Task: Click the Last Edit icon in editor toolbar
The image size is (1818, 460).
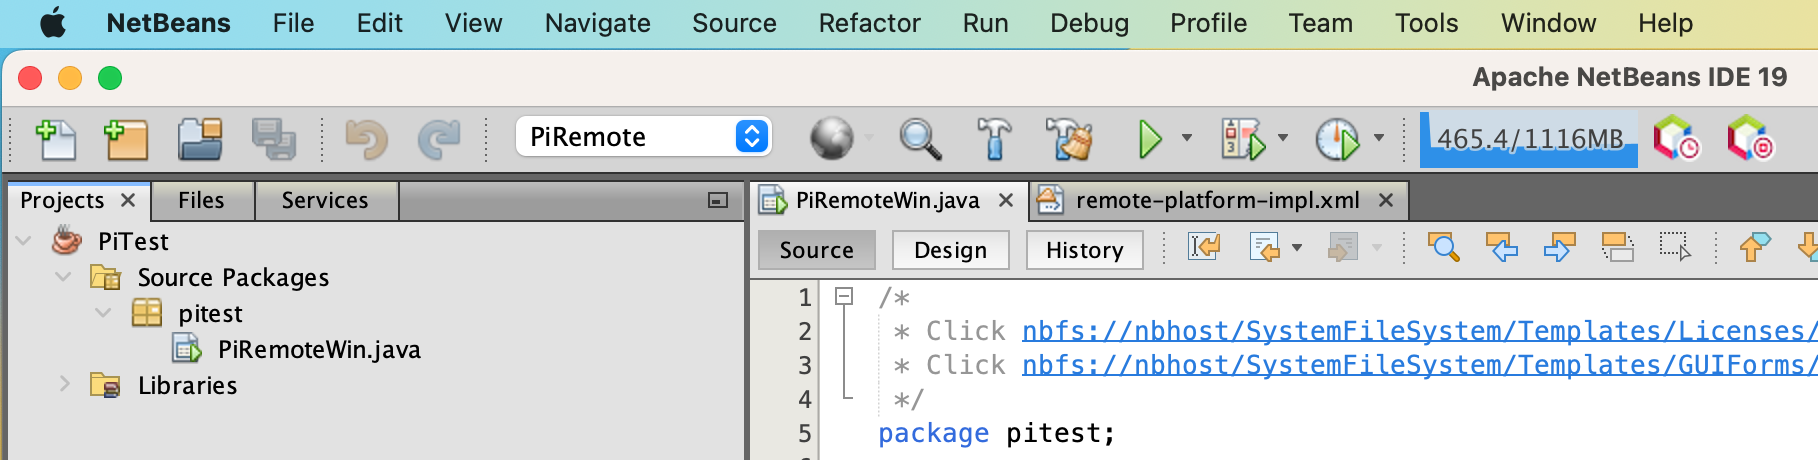Action: (x=1204, y=246)
